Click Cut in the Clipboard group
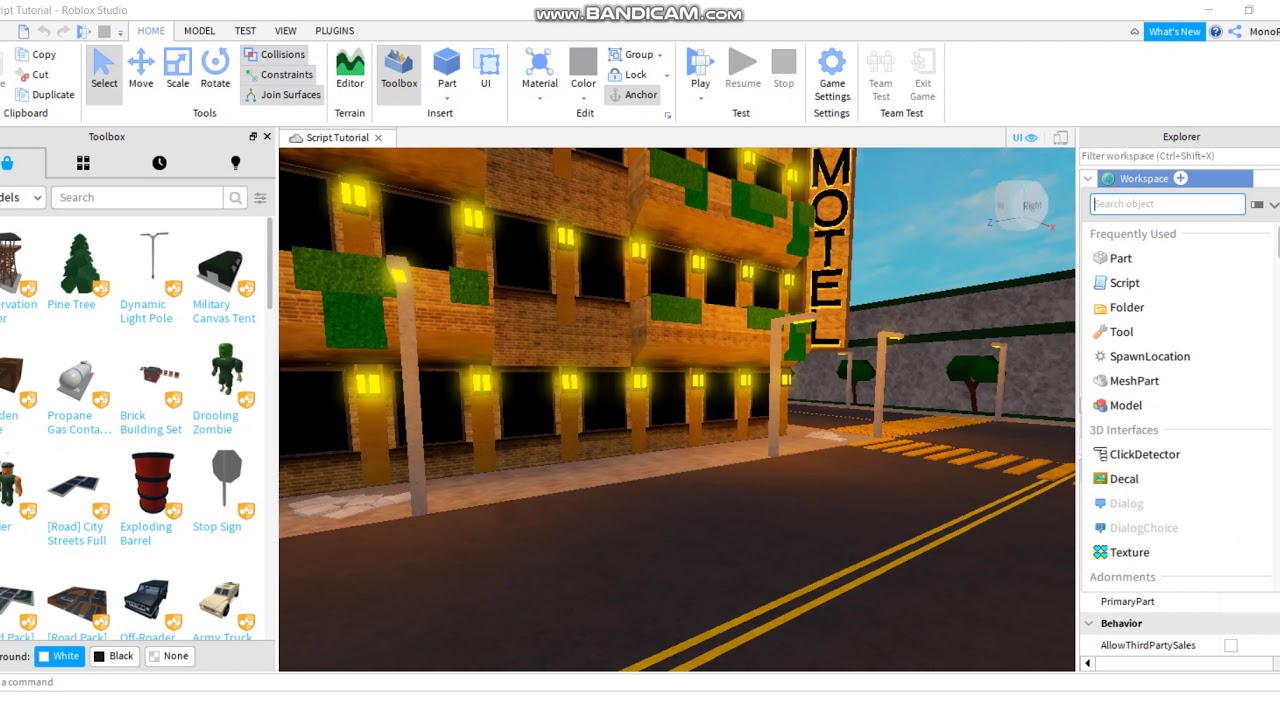 coord(32,75)
